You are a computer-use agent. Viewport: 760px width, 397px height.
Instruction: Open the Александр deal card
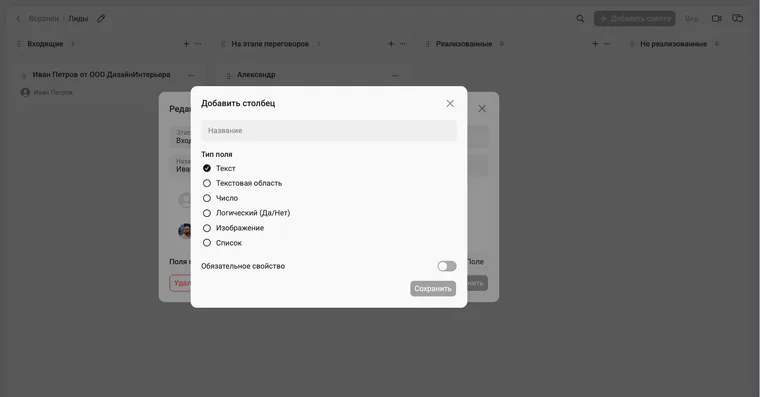(256, 75)
